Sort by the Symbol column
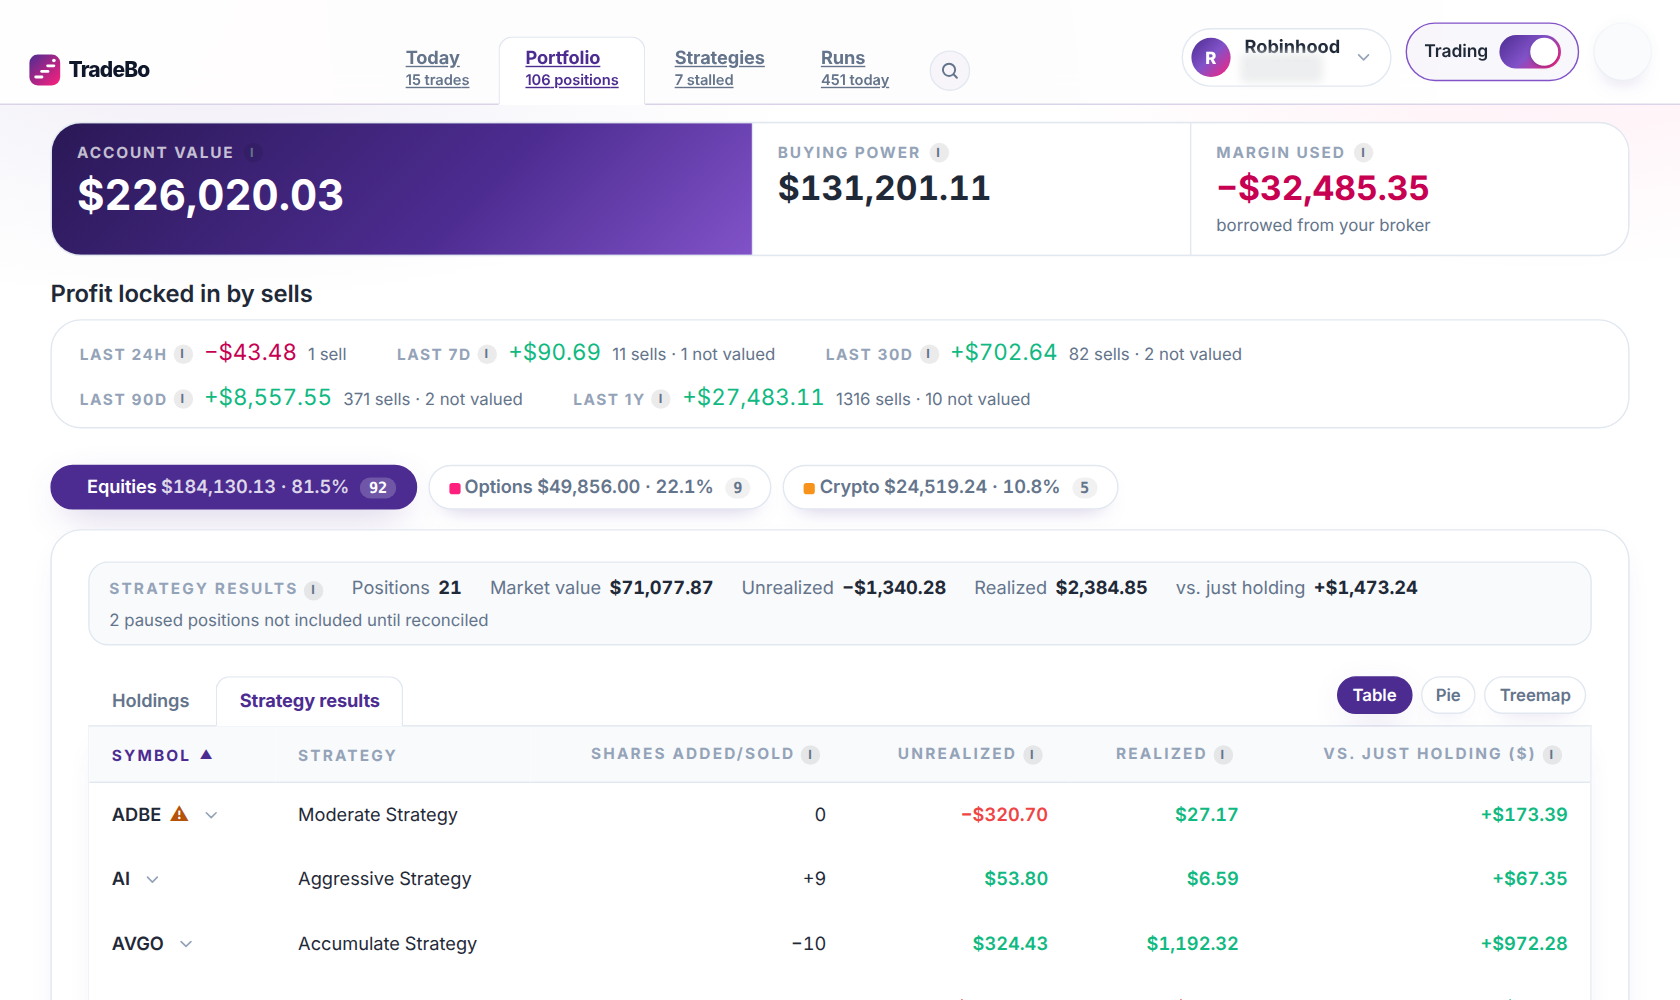 [x=162, y=755]
